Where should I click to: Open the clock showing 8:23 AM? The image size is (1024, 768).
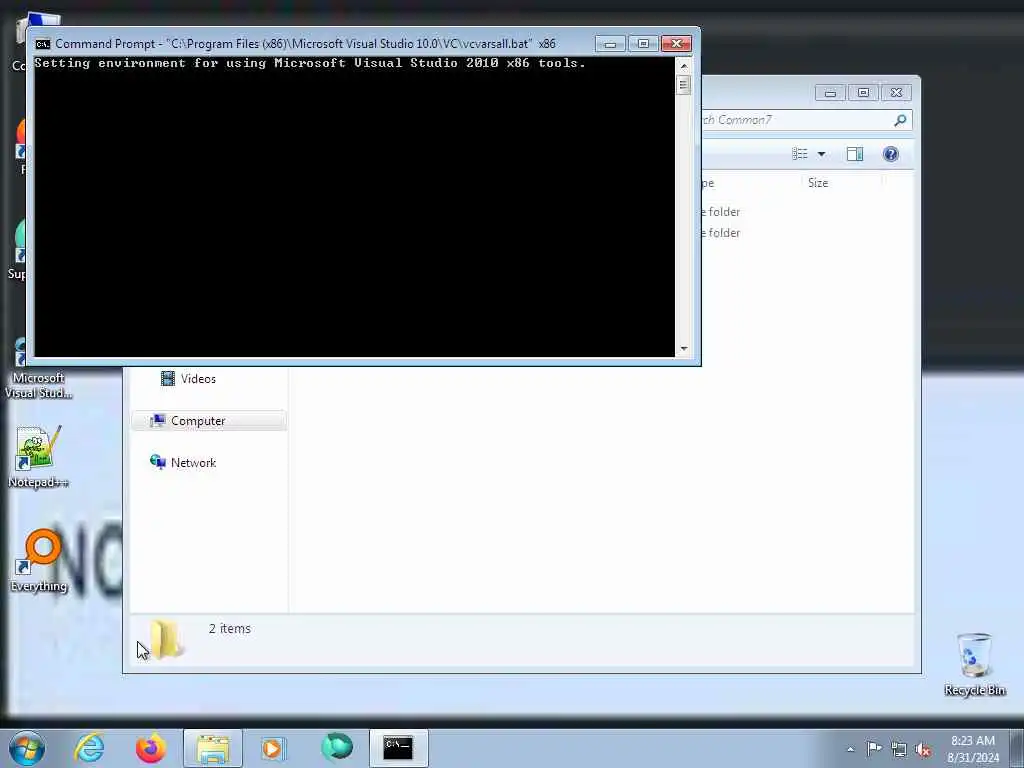[973, 748]
